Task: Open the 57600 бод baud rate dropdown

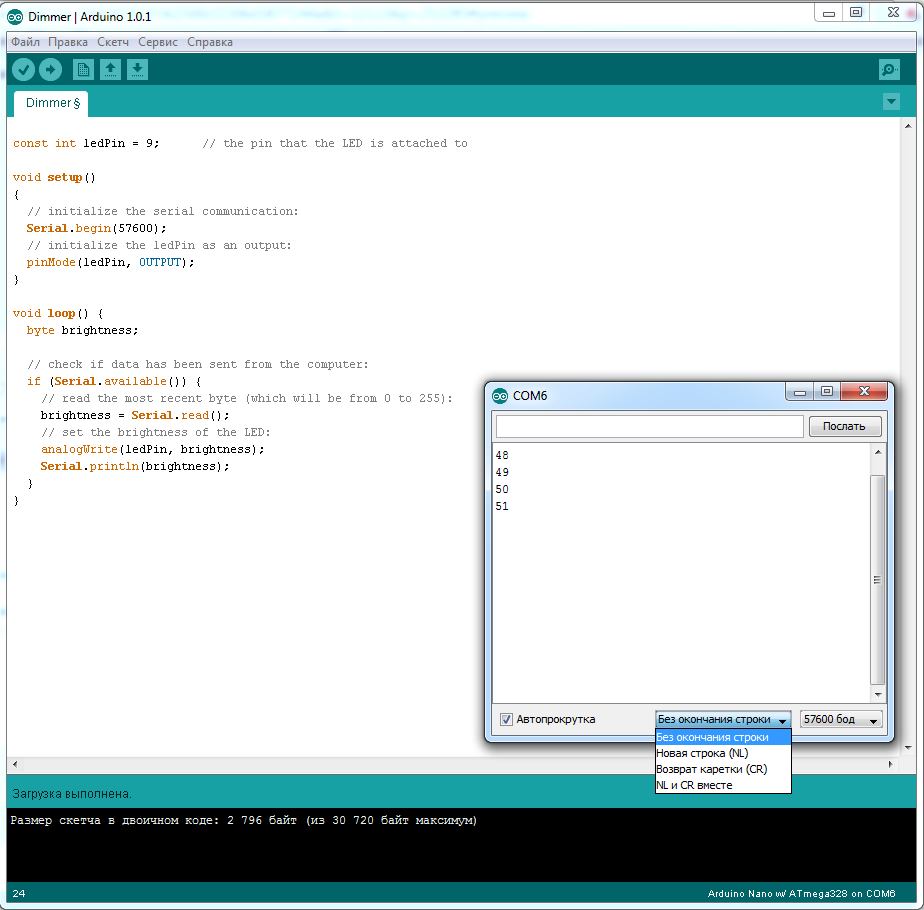Action: (x=840, y=719)
